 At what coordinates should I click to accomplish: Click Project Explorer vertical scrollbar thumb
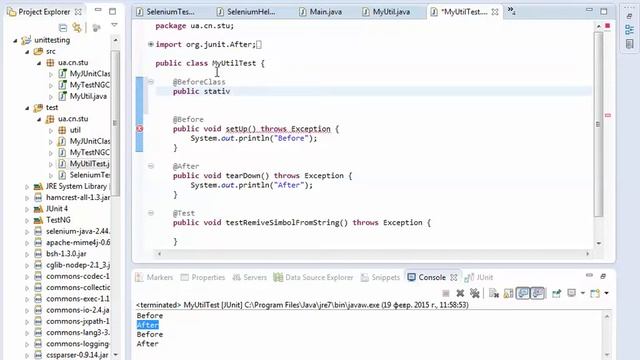coord(115,122)
